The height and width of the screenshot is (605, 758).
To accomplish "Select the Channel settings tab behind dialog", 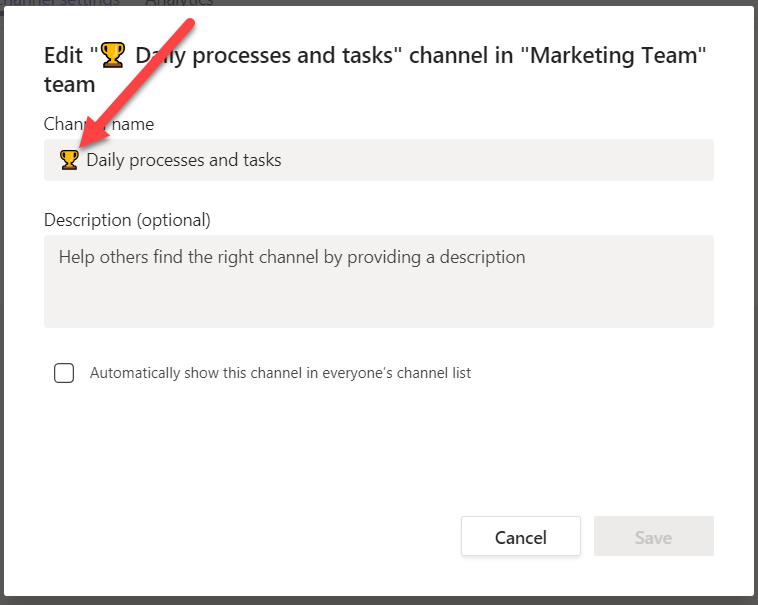I will pos(60,3).
